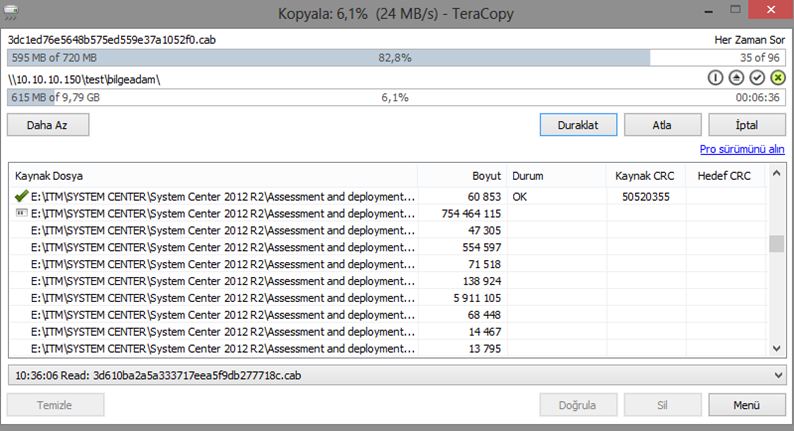Toggle the verify-after-copy checkmark circle icon
The image size is (794, 431).
click(757, 77)
